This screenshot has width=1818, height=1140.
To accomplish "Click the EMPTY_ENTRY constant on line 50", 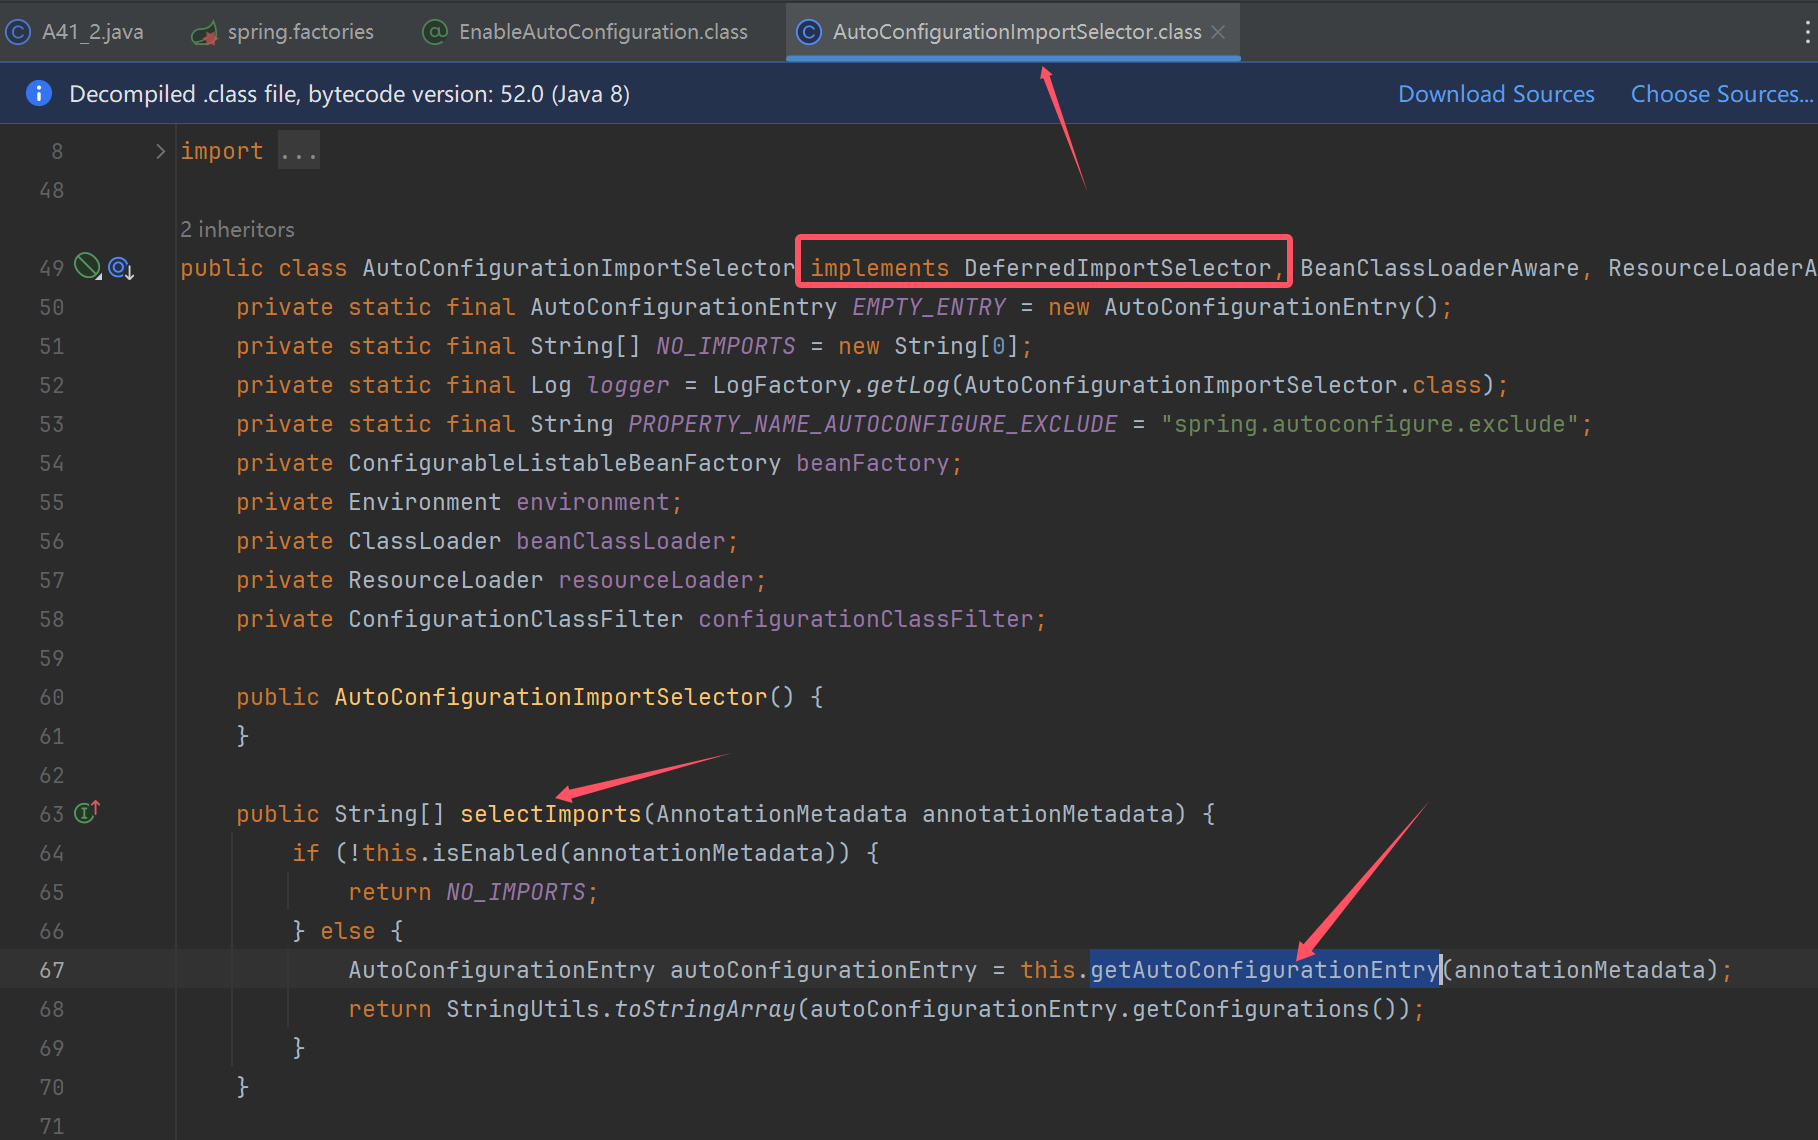I will 929,307.
